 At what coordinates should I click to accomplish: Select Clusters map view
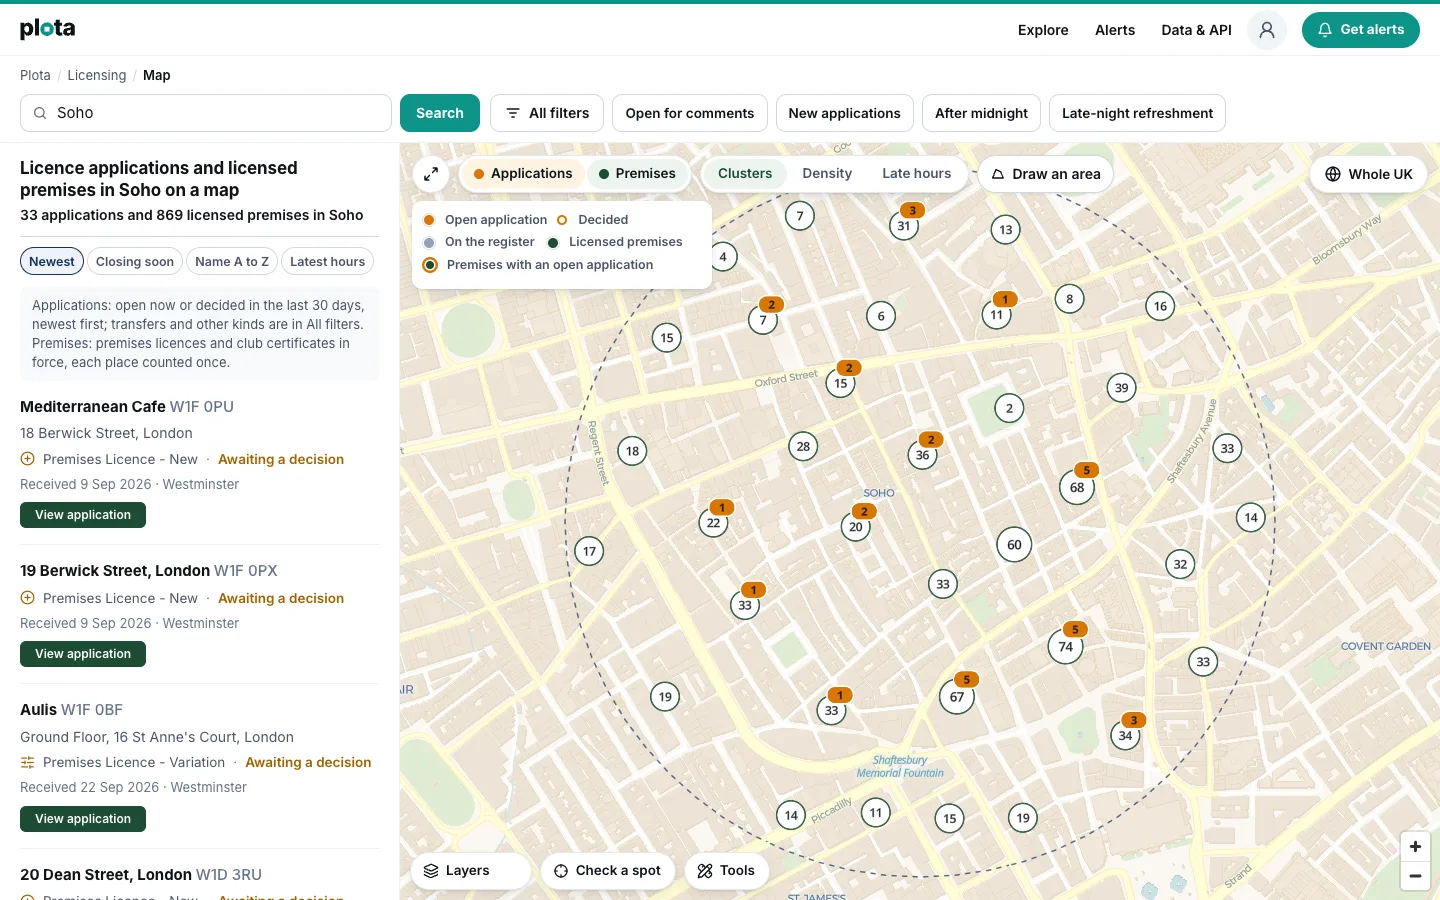745,174
